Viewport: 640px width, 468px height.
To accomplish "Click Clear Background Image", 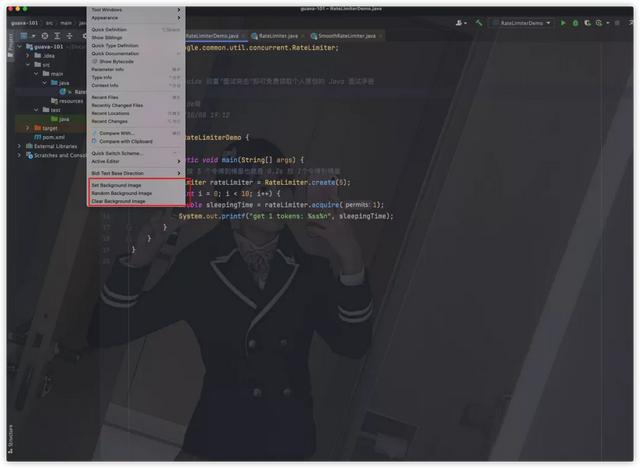I will click(x=136, y=202).
